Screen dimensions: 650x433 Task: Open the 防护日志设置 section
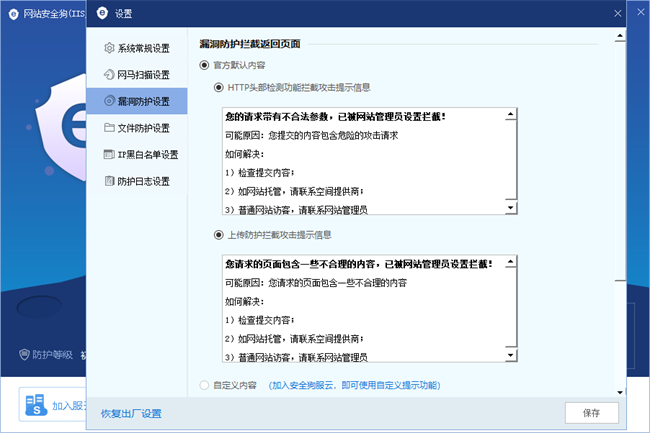[137, 181]
